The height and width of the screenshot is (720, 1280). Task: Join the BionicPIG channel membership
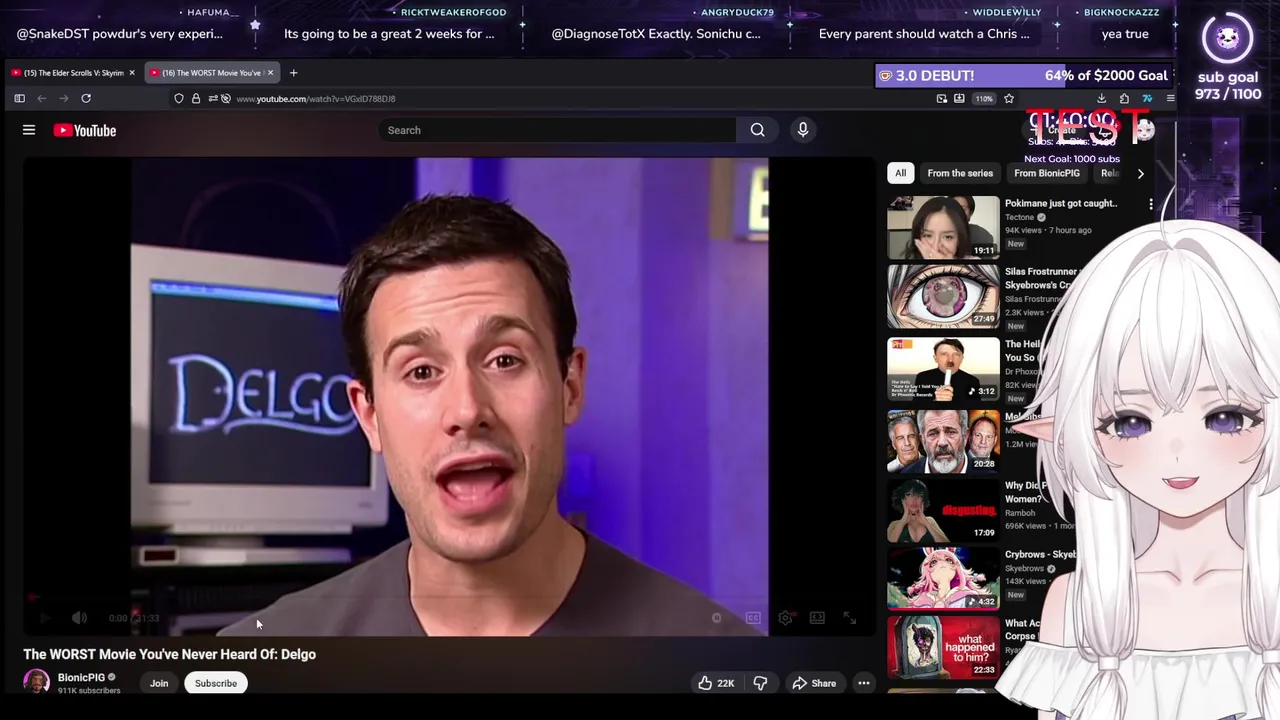point(159,683)
